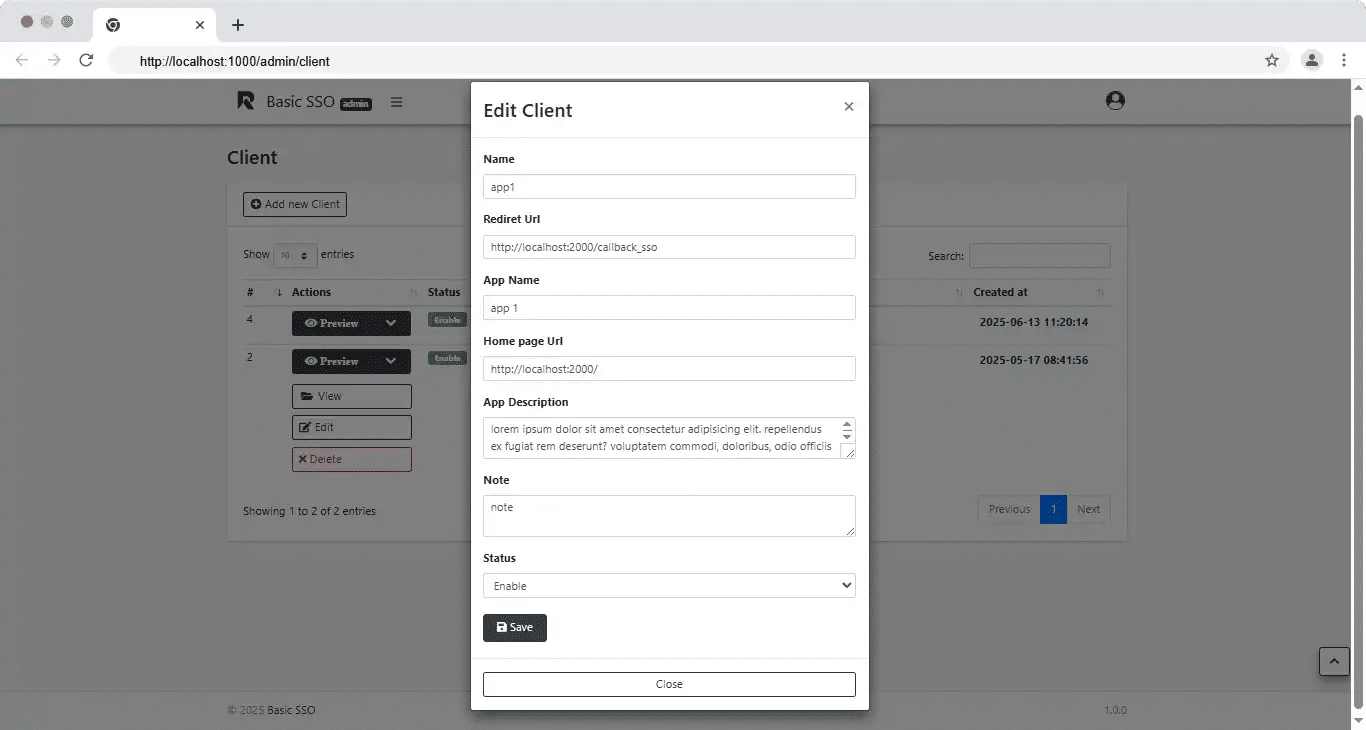Open the browser three-dot menu

(x=1343, y=60)
